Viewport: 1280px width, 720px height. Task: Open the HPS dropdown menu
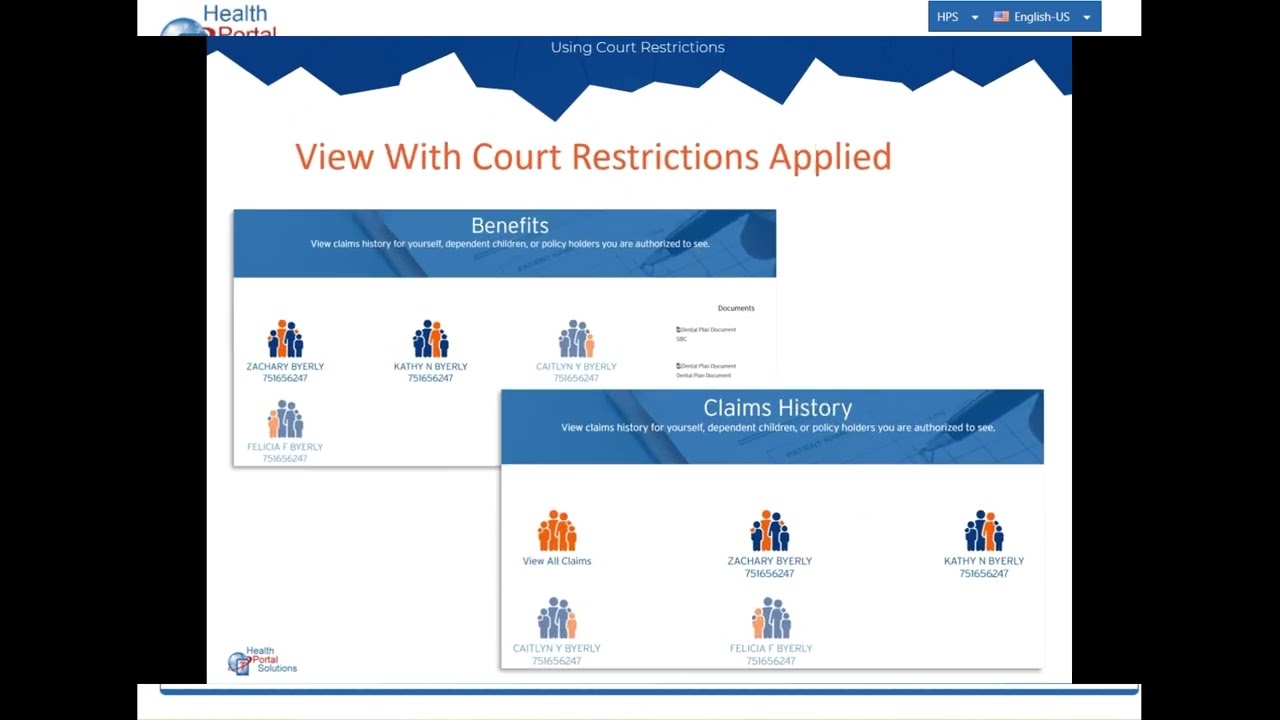[957, 17]
